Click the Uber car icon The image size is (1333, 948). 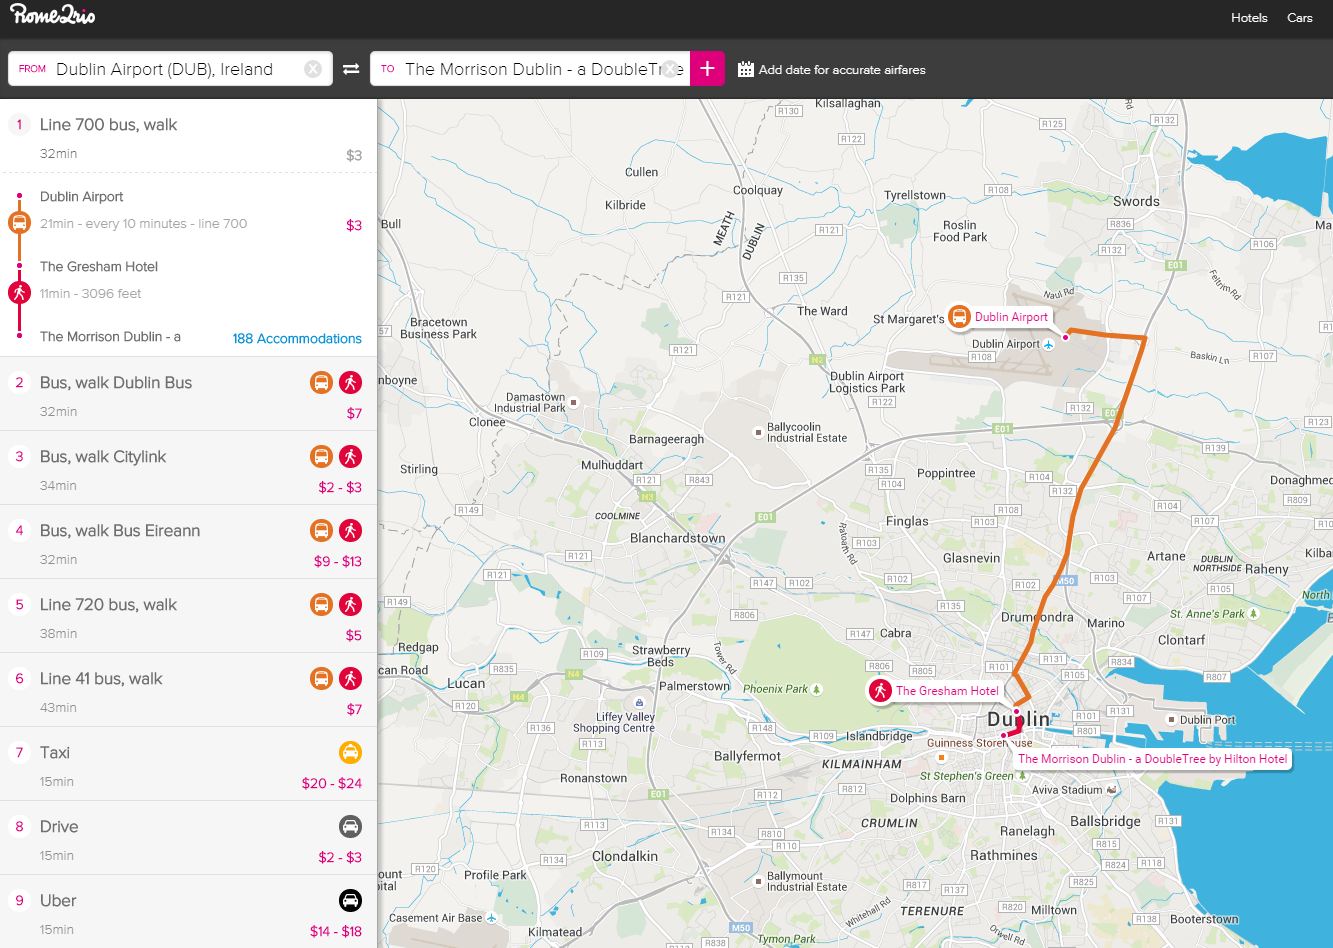(350, 900)
